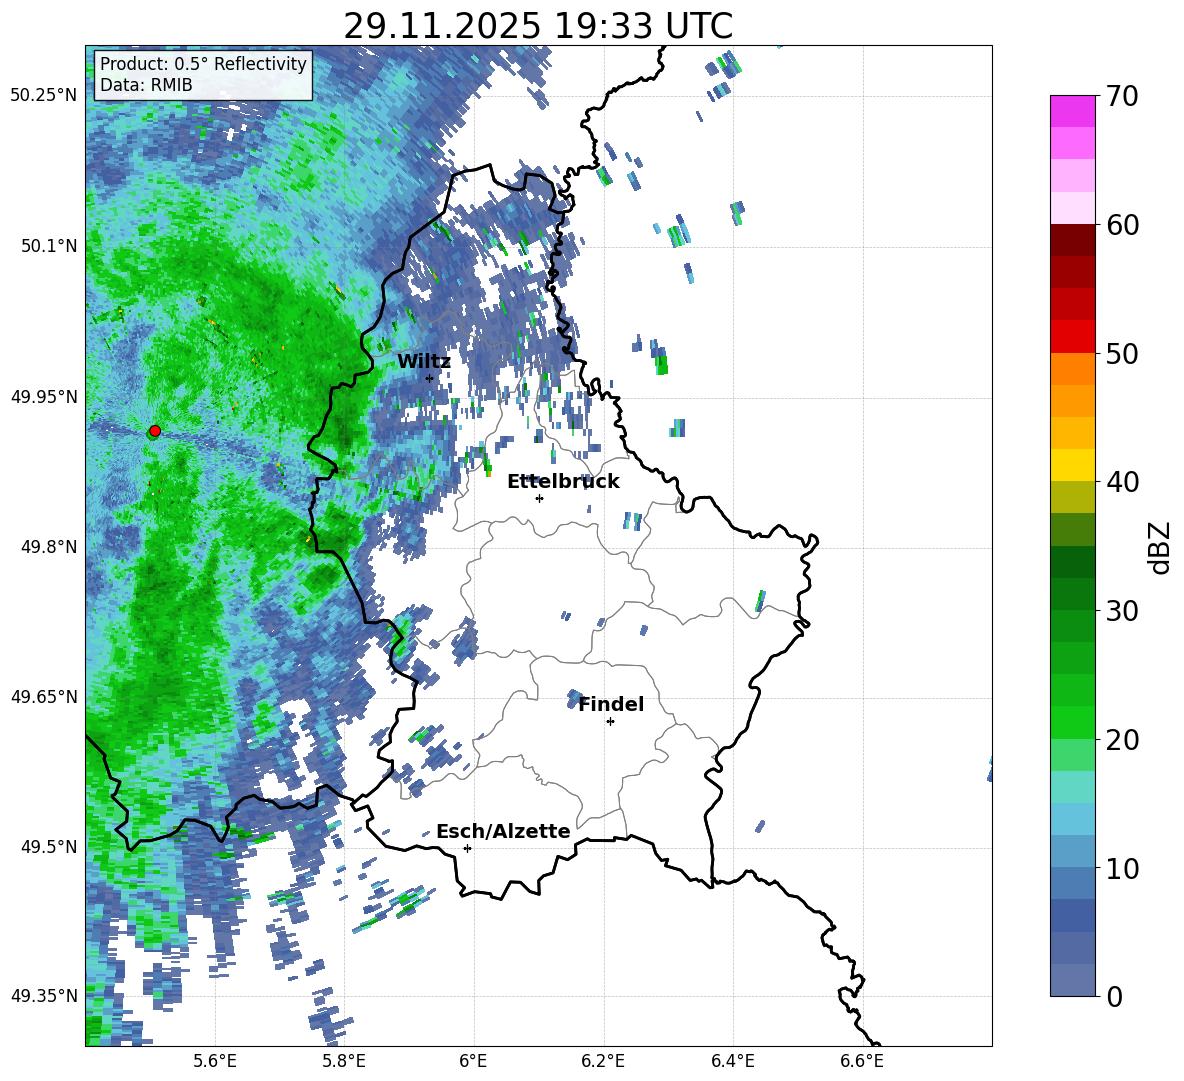Viewport: 1184px width, 1081px height.
Task: Click the Esch/Alzette station cross marker
Action: tap(467, 848)
